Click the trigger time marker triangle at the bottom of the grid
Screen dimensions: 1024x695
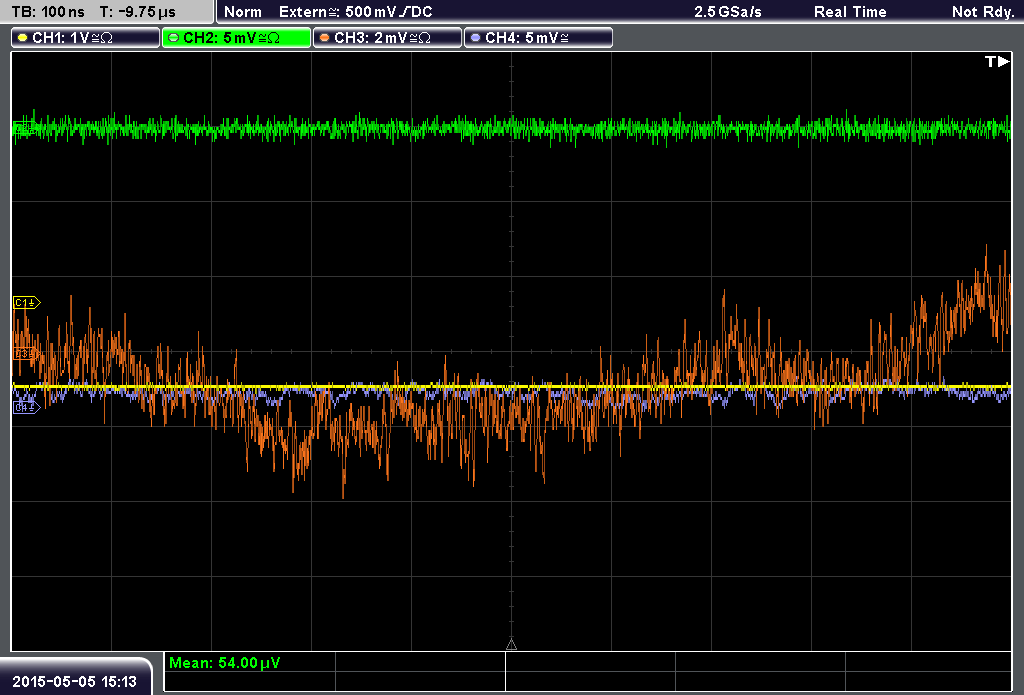point(511,645)
